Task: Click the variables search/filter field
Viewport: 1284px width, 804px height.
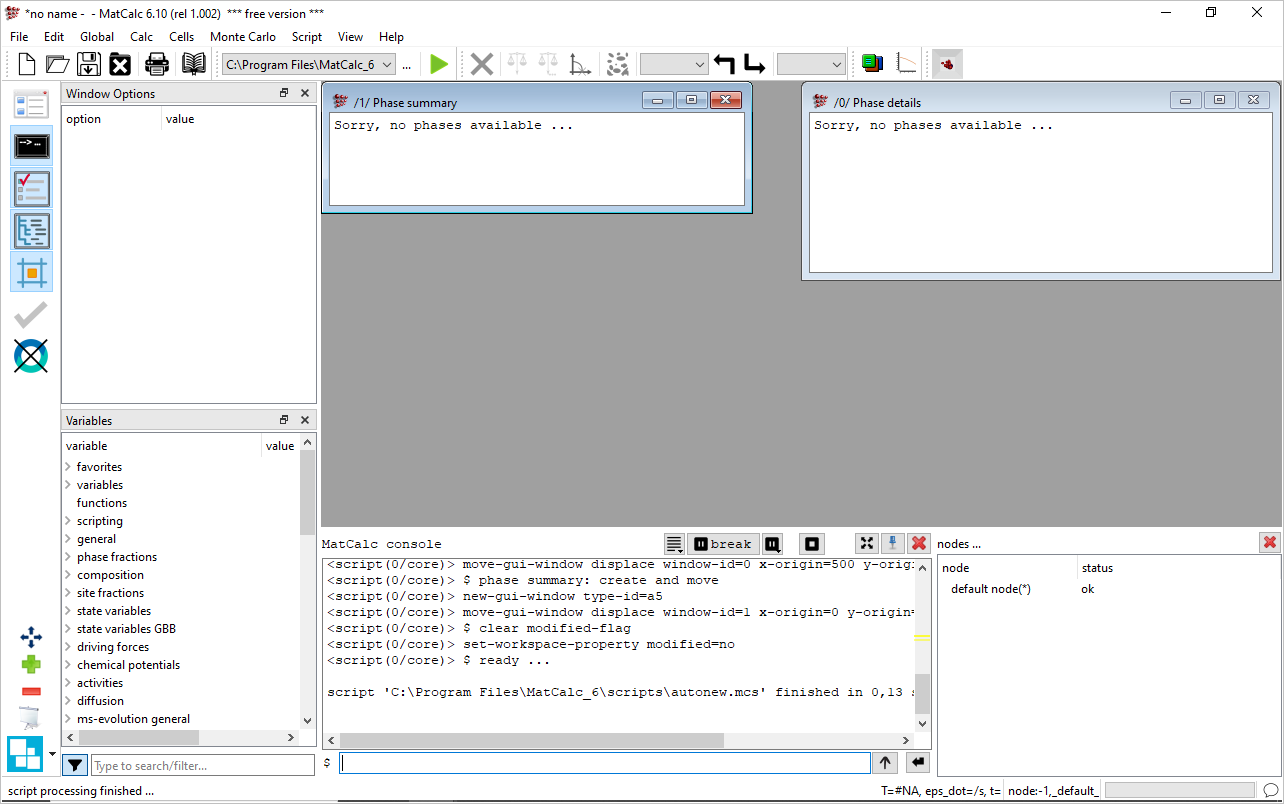Action: click(x=203, y=765)
